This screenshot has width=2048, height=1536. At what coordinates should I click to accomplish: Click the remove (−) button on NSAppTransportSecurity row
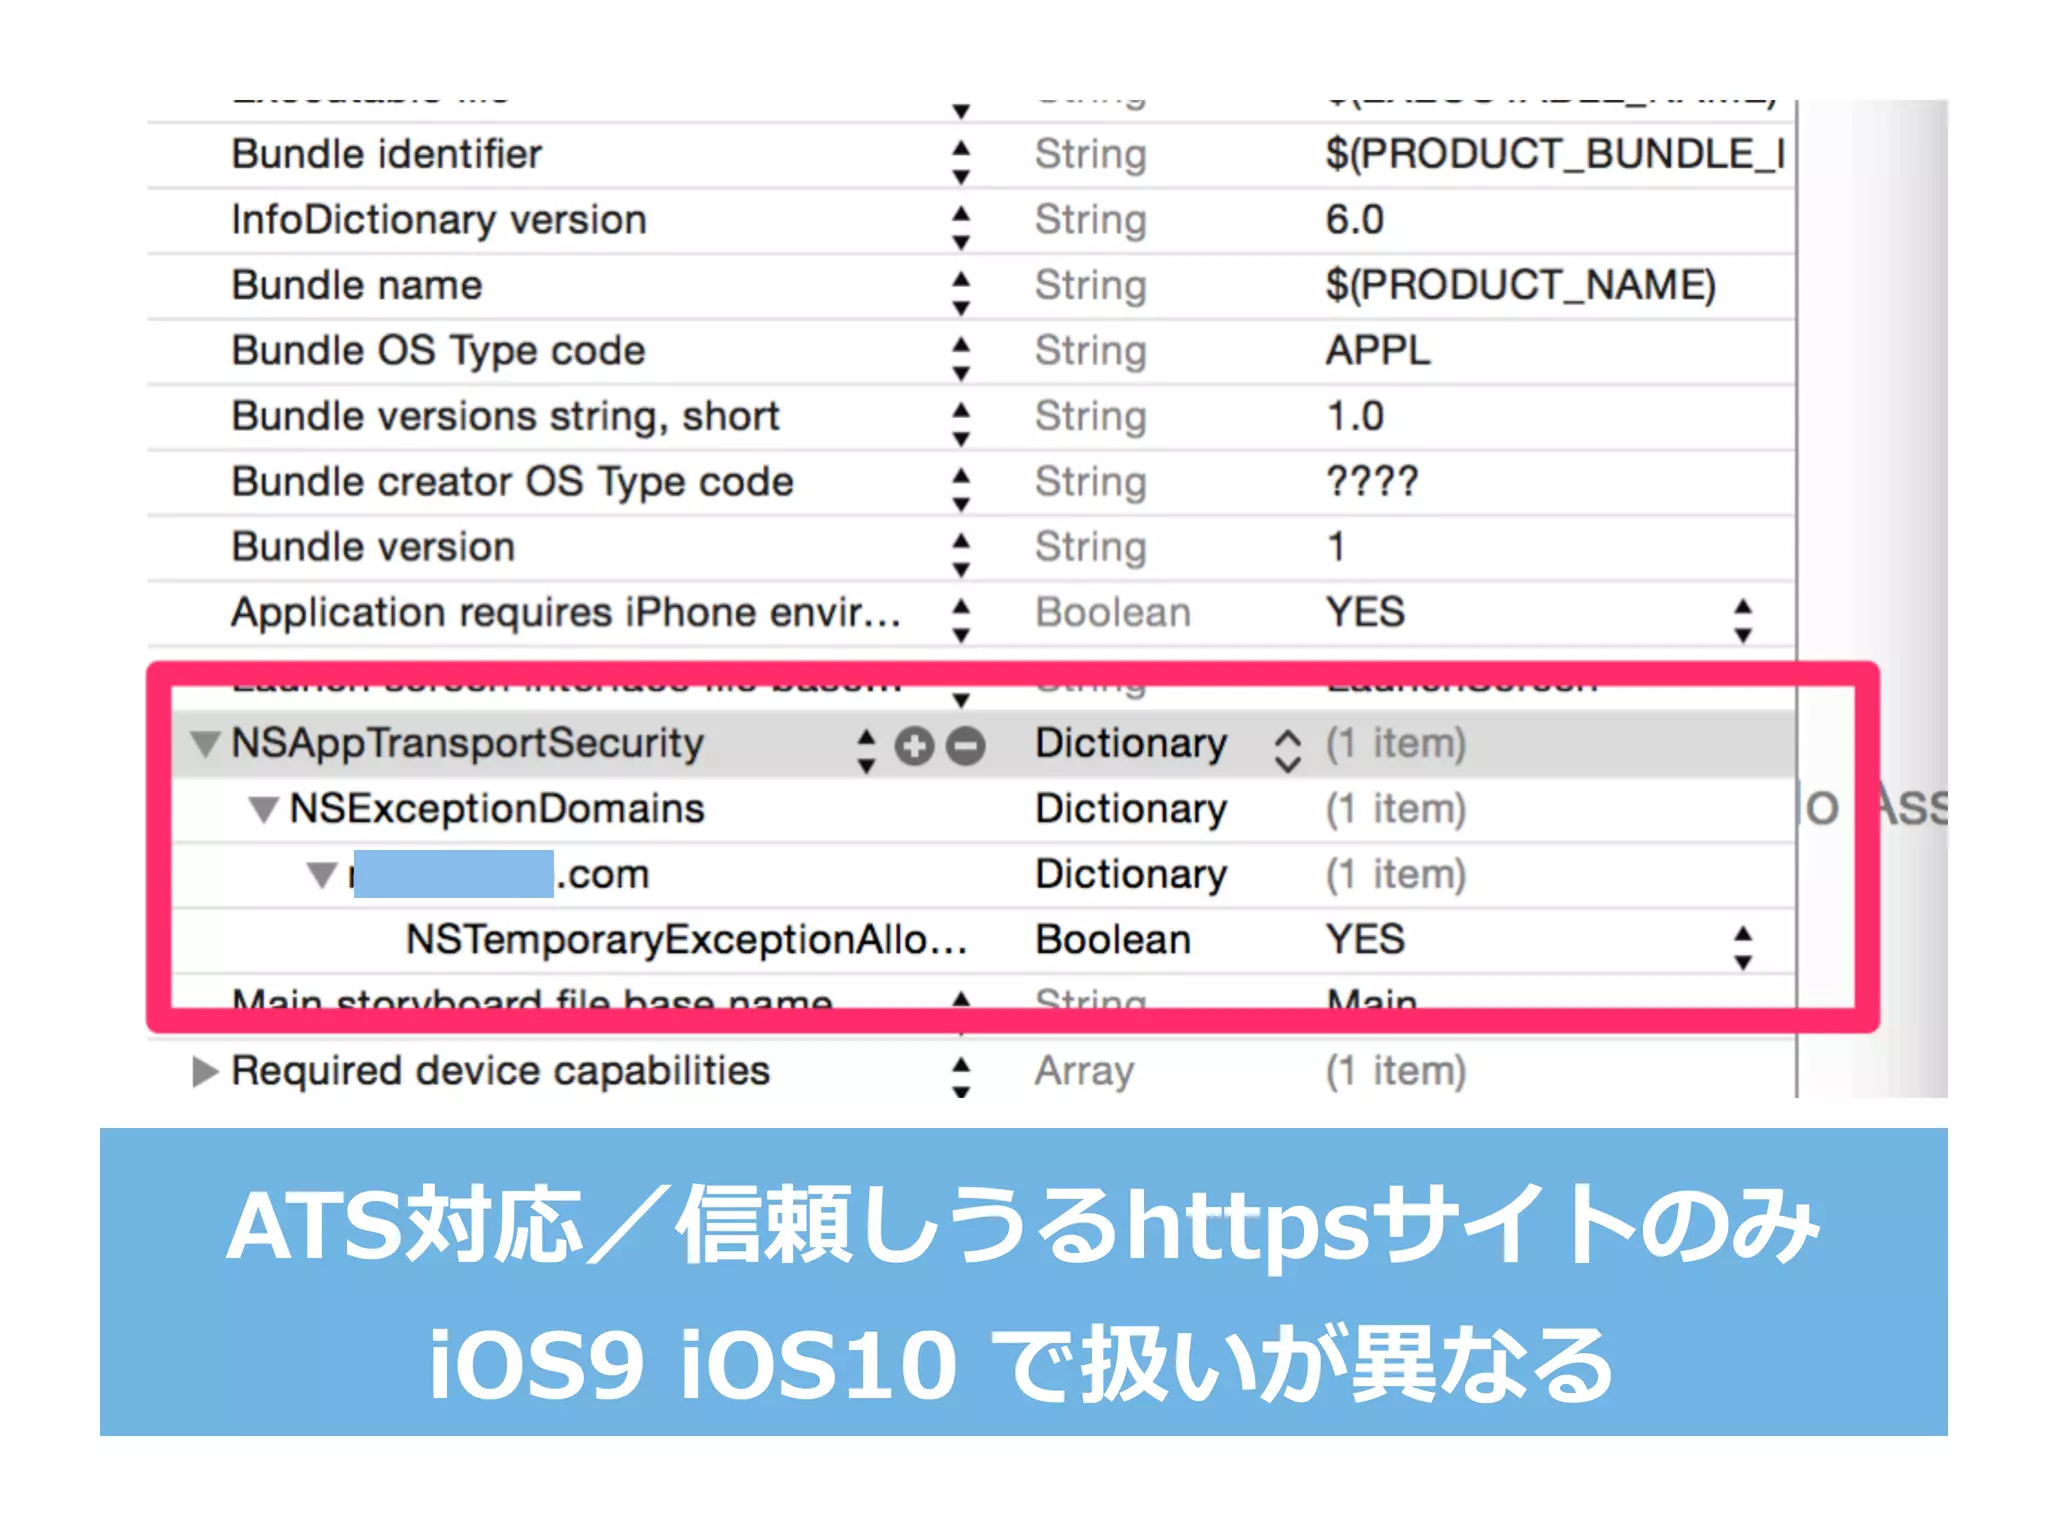(966, 746)
